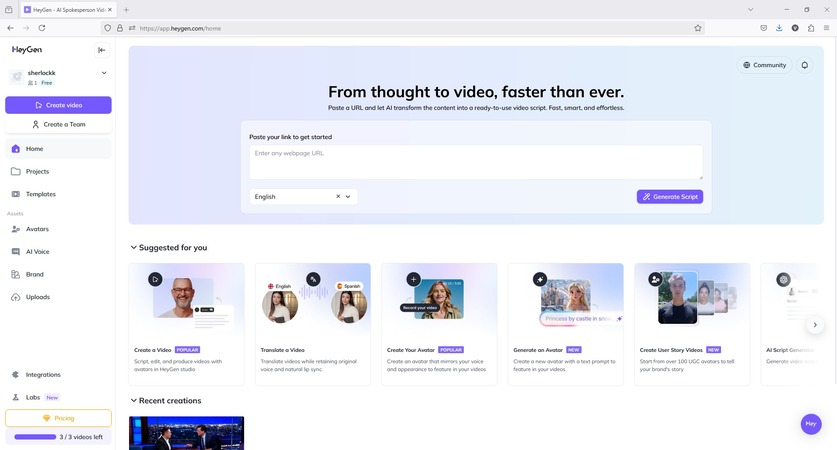Open Brand in the sidebar
The image size is (837, 450).
click(x=58, y=274)
